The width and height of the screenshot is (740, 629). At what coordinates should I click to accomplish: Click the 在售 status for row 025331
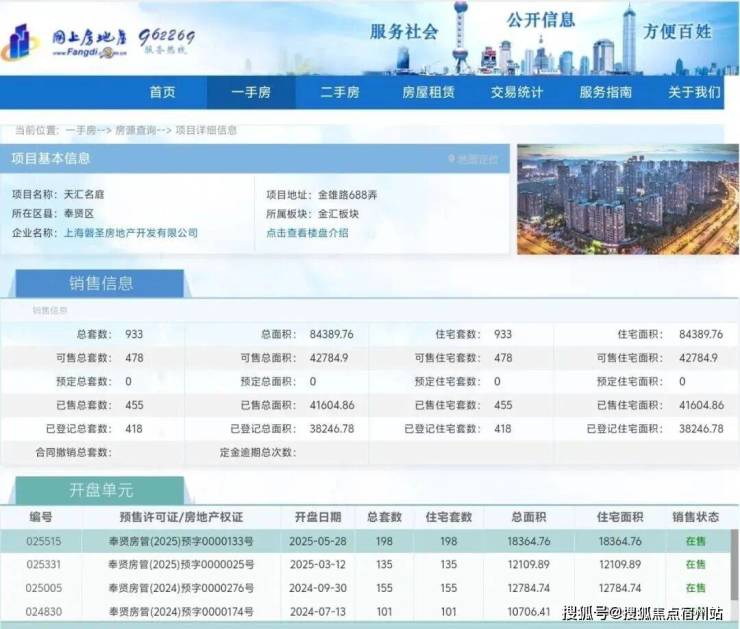[695, 564]
